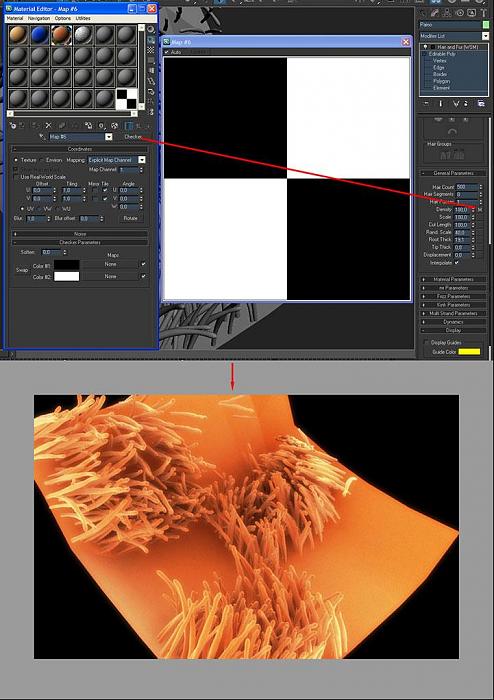The width and height of the screenshot is (494, 700).
Task: Open the Navigation menu
Action: click(39, 18)
